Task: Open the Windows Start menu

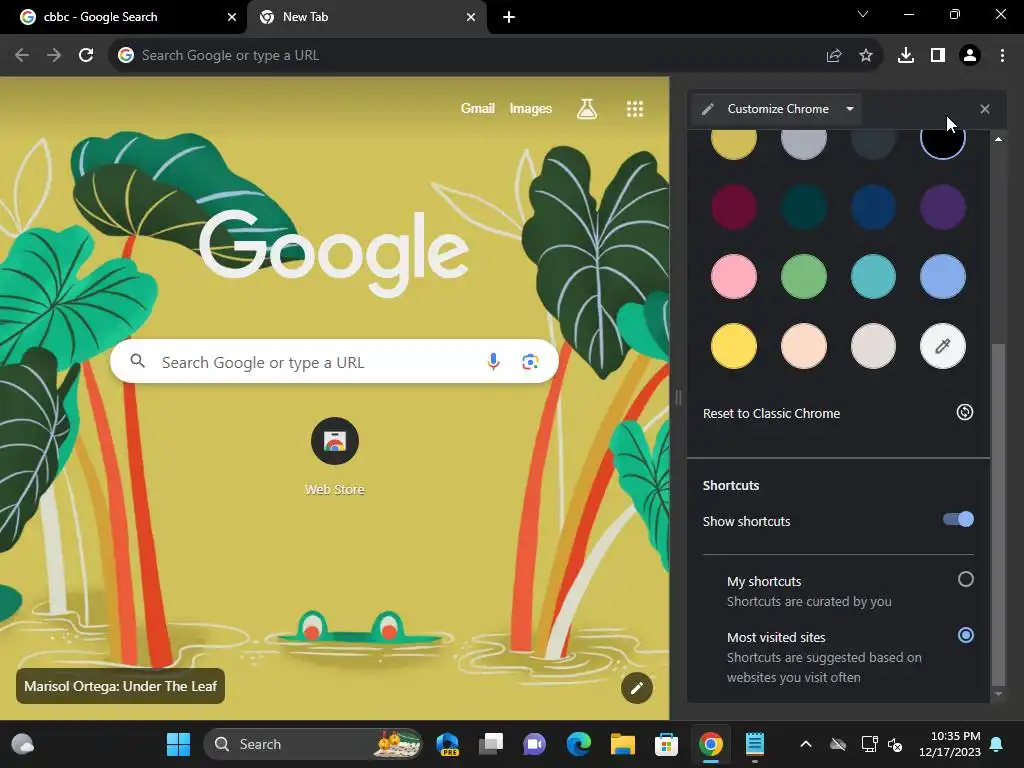Action: (178, 744)
